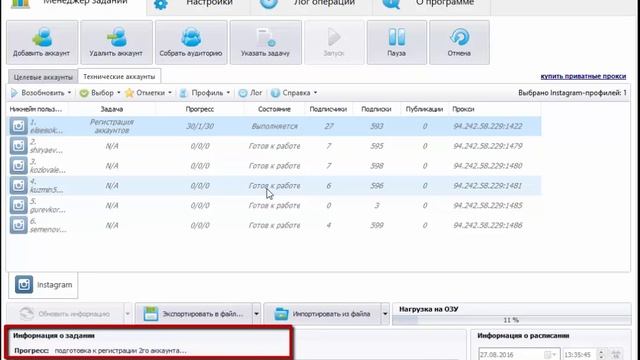The width and height of the screenshot is (640, 360).
Task: Click the Лог toolbar button
Action: 251,93
